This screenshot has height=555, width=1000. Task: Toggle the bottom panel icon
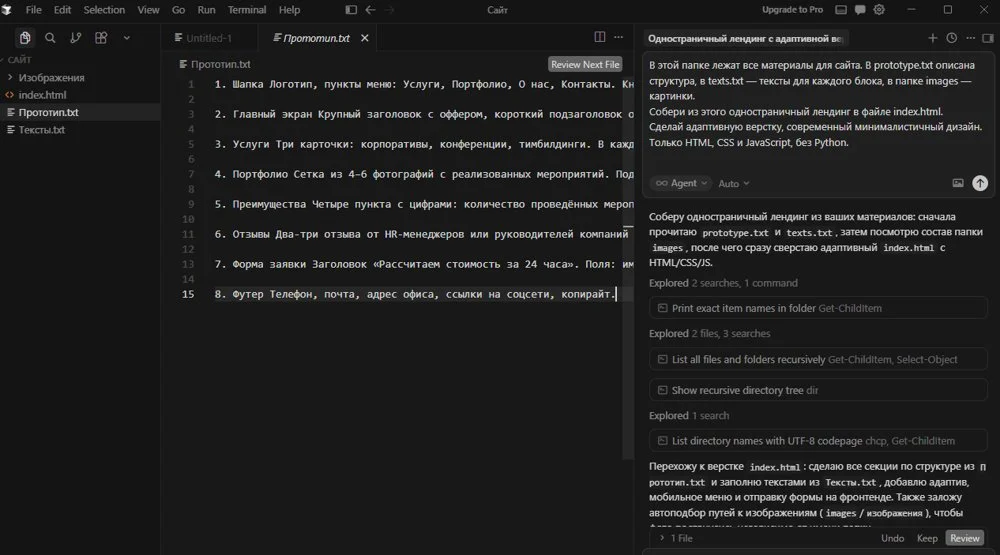(x=841, y=10)
